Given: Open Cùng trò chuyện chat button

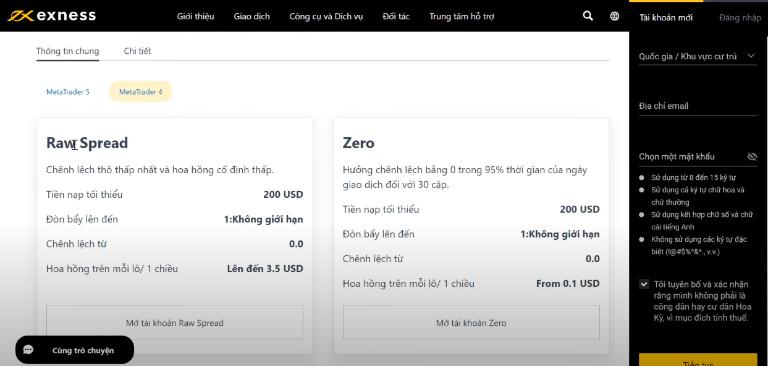Looking at the screenshot, I should [74, 350].
